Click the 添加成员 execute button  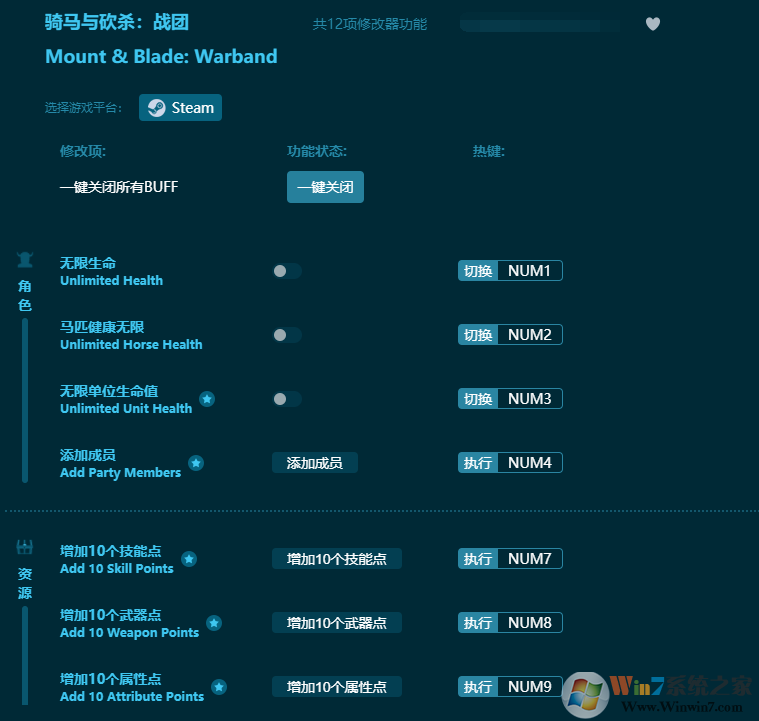click(315, 462)
